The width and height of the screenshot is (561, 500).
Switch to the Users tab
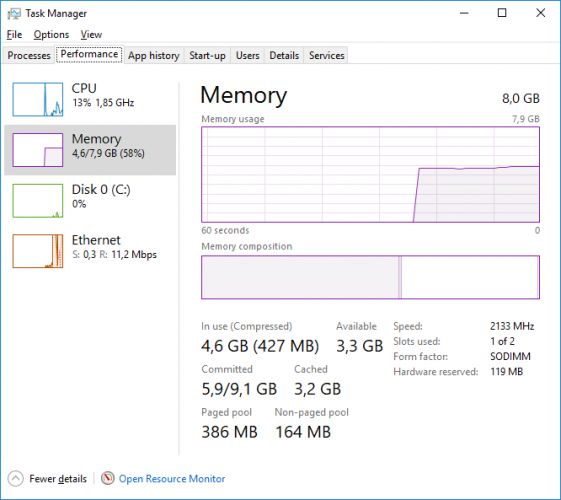[248, 55]
